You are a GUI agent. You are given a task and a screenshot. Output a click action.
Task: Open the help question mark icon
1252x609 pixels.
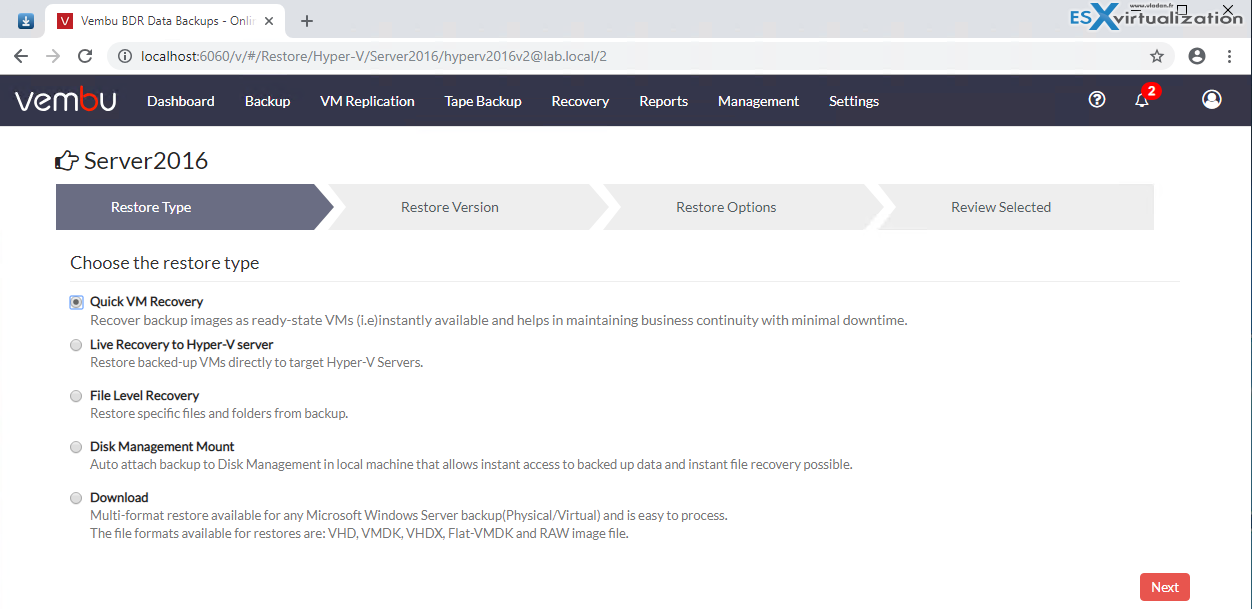click(x=1097, y=99)
